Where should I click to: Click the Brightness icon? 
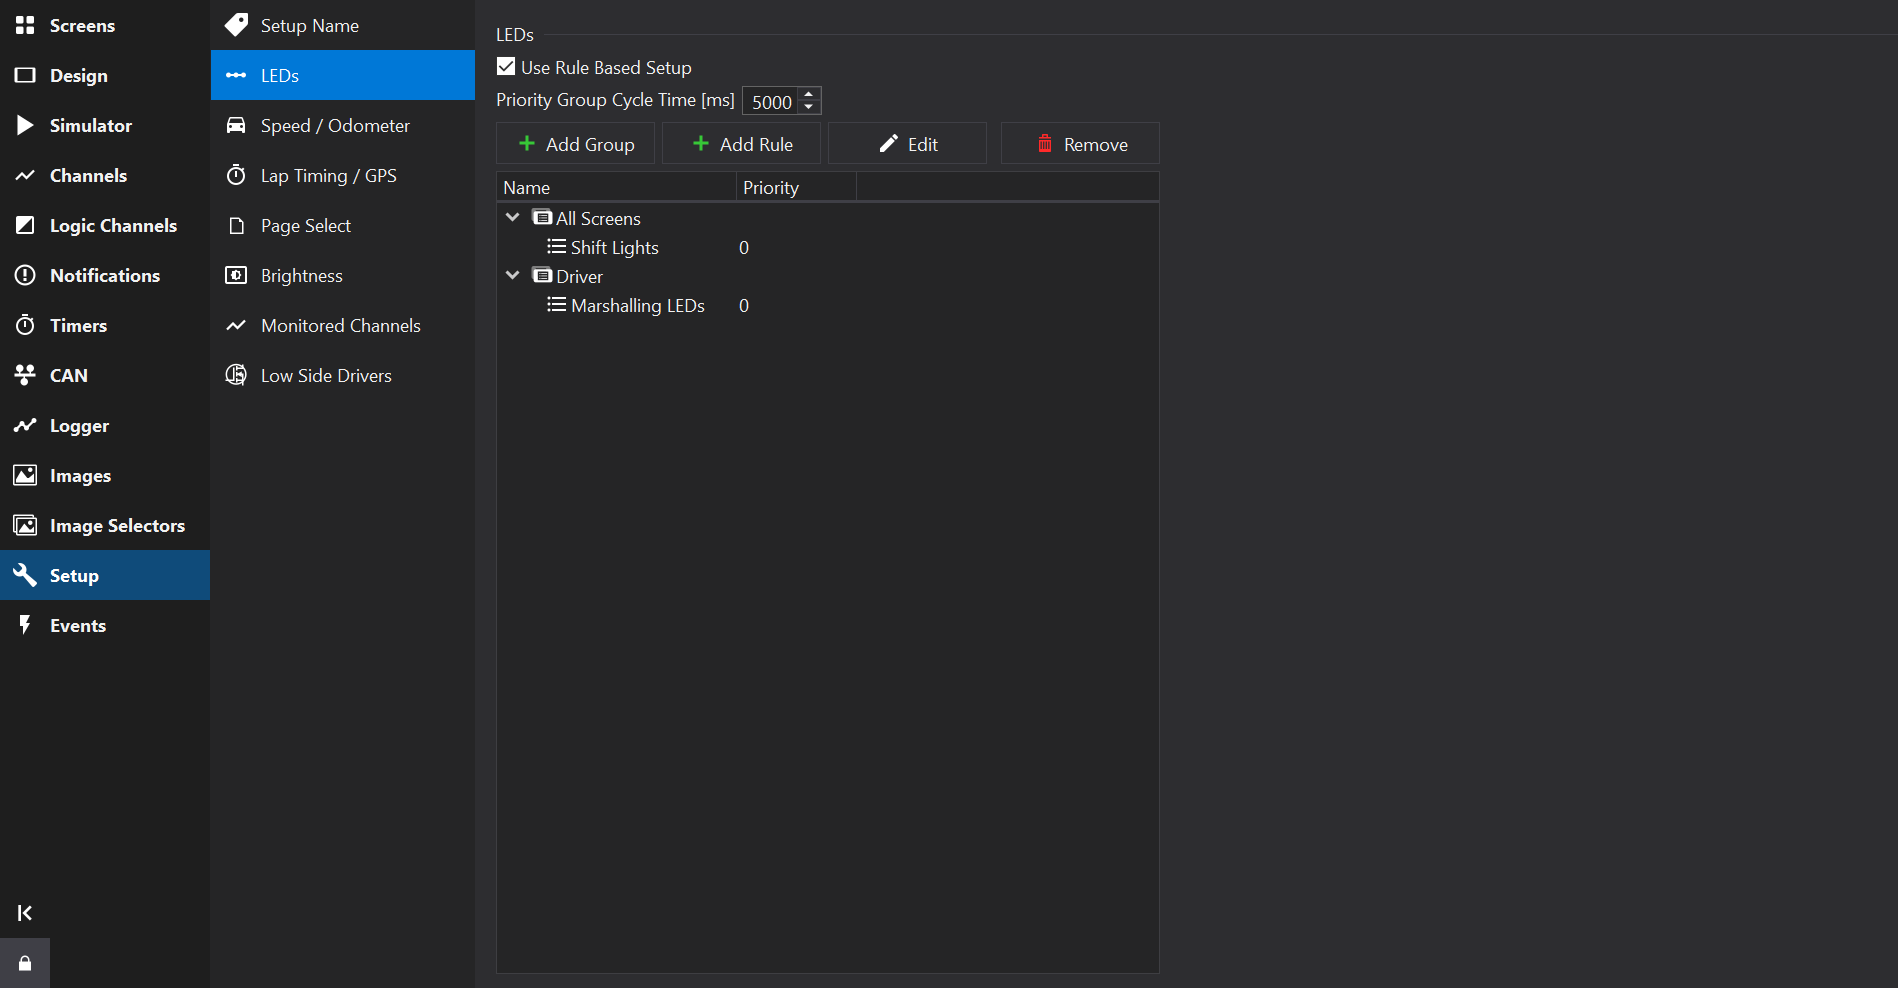(236, 275)
